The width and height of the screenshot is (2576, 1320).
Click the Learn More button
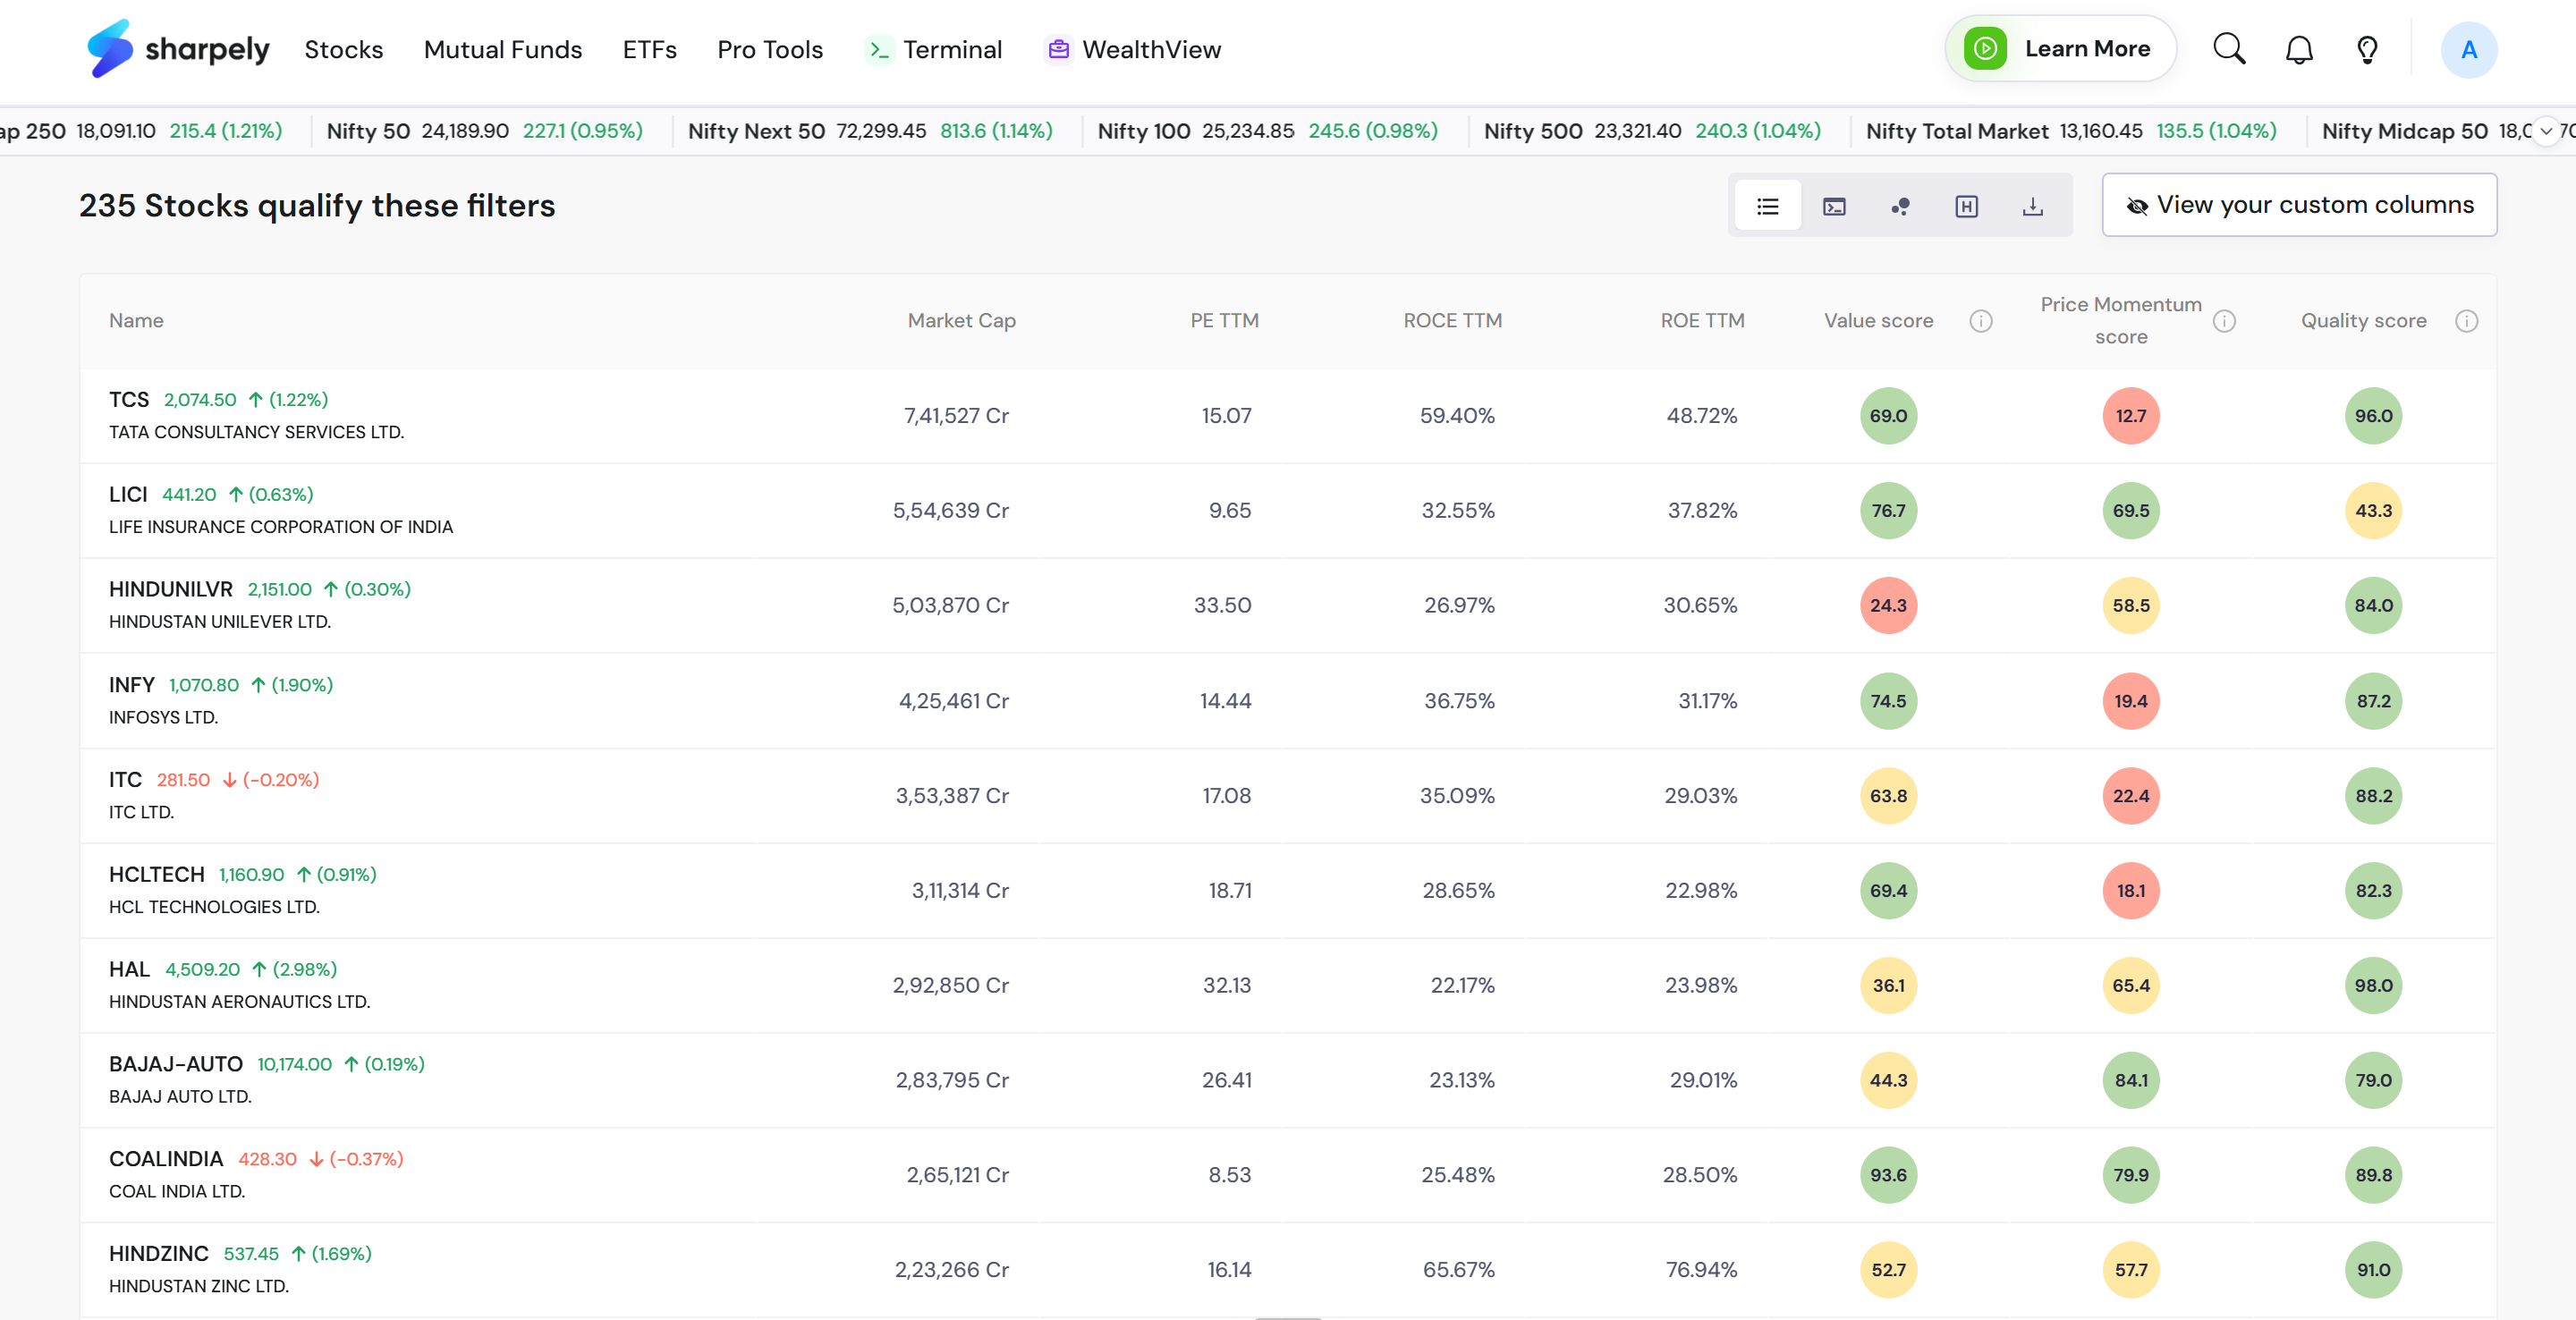2060,49
